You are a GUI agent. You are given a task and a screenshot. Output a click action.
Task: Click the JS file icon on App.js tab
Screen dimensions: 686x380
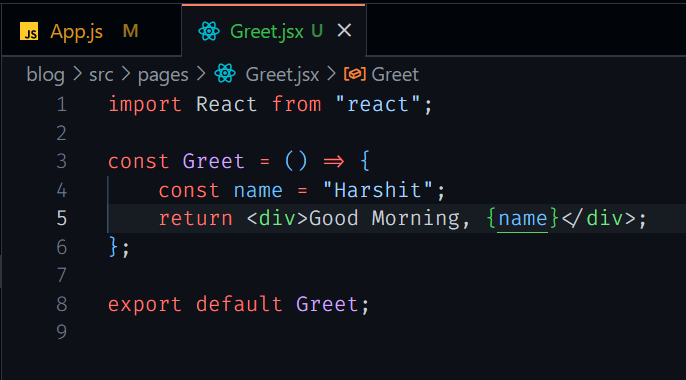click(x=29, y=31)
